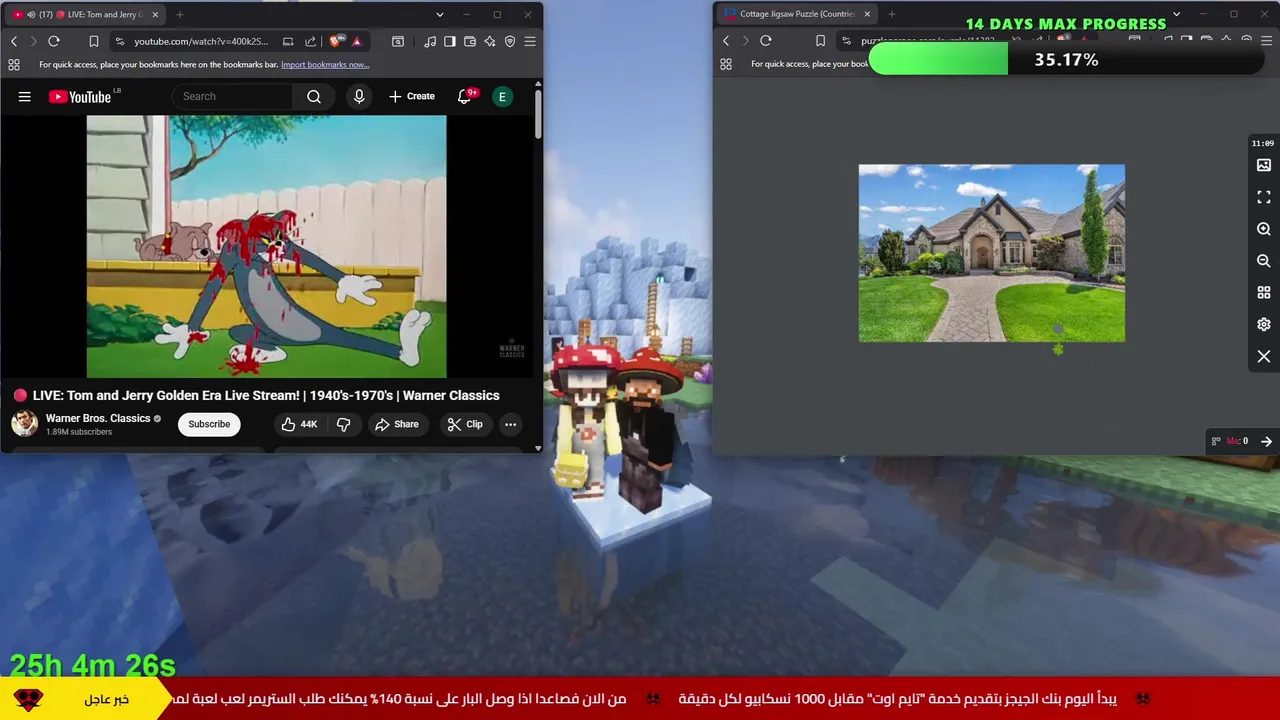Reload the YouTube page

point(54,41)
